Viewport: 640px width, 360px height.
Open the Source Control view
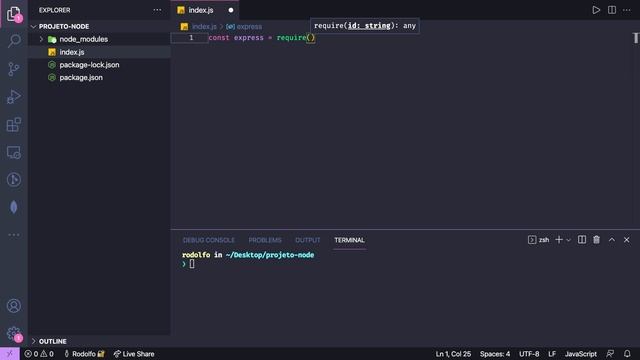pos(14,69)
